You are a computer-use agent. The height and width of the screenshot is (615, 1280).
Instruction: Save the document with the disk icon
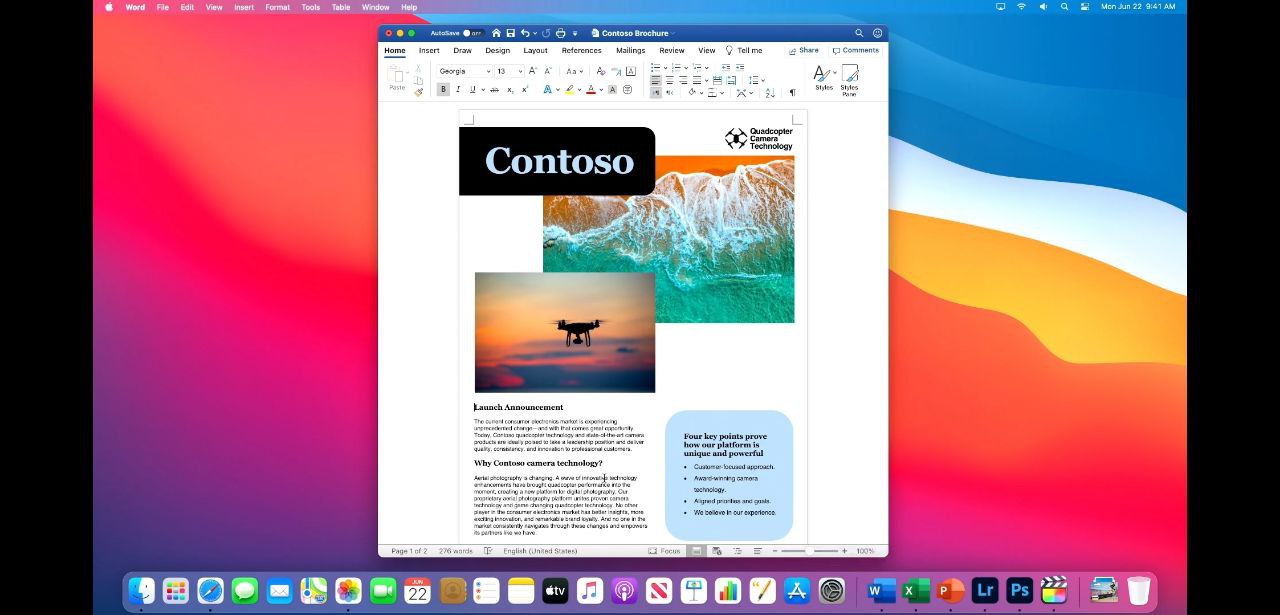[x=511, y=33]
